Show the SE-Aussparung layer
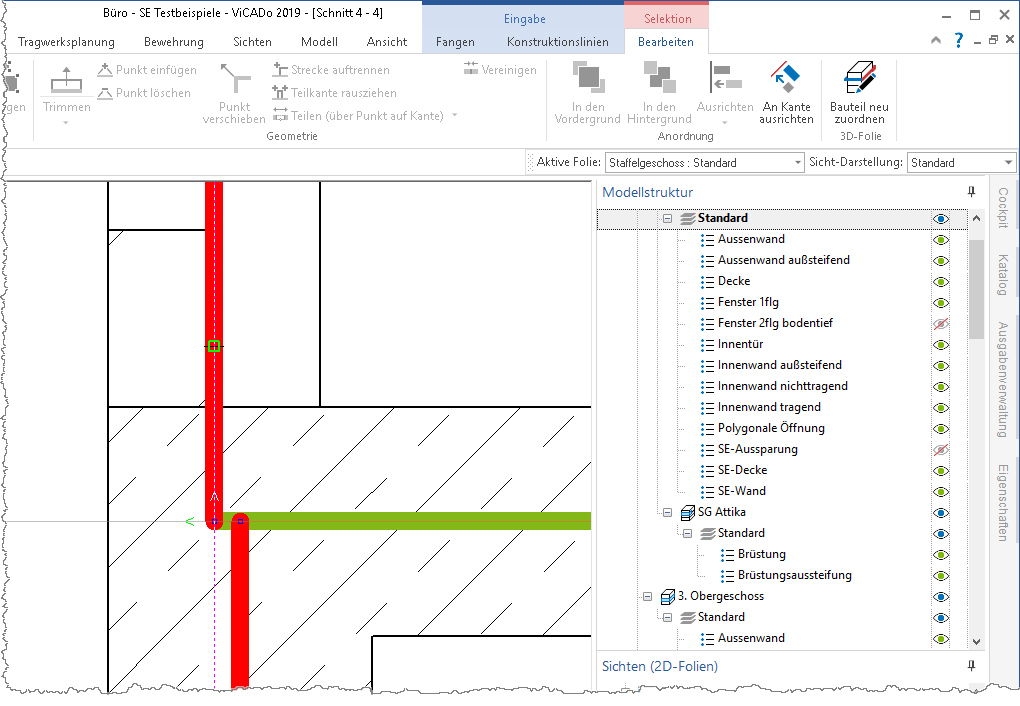The width and height of the screenshot is (1020, 706). (x=941, y=450)
